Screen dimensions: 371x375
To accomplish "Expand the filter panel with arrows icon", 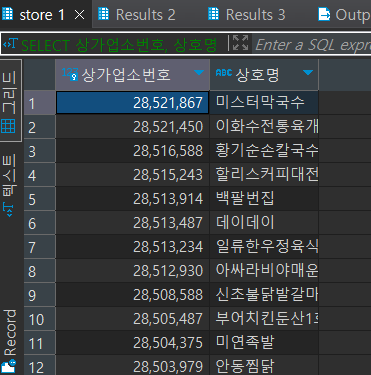I will tap(240, 43).
